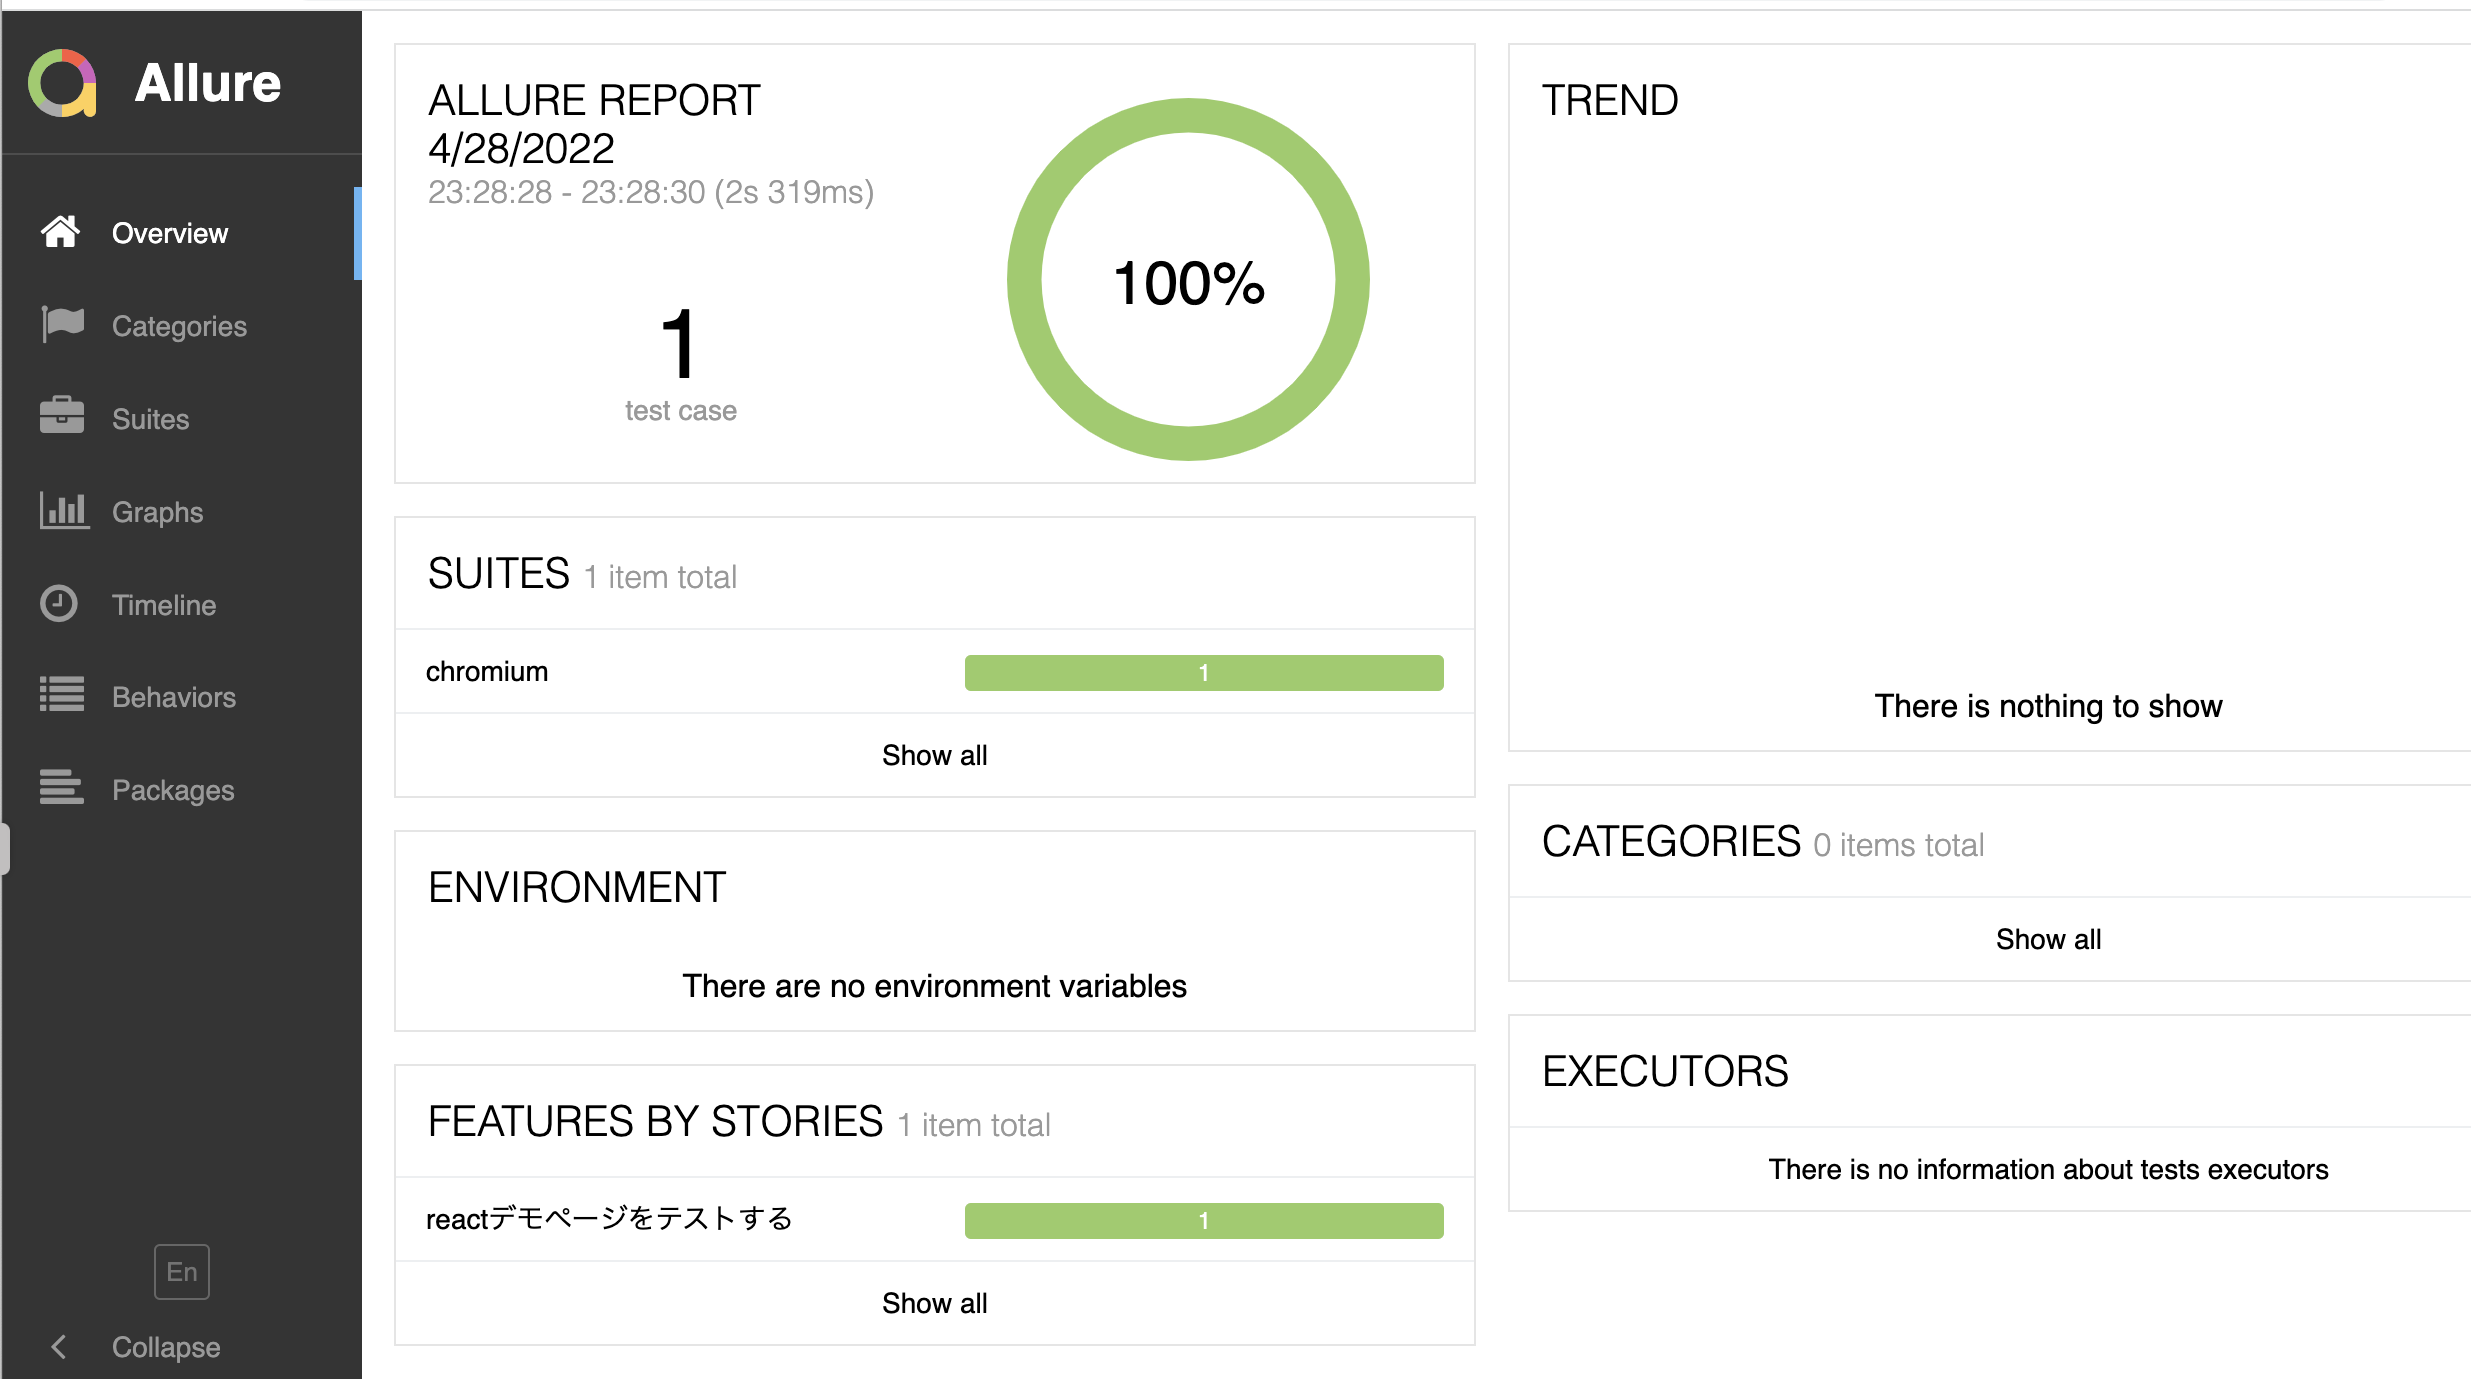Viewport: 2471px width, 1379px height.
Task: Collapse the sidebar with the chevron arrow
Action: 59,1347
